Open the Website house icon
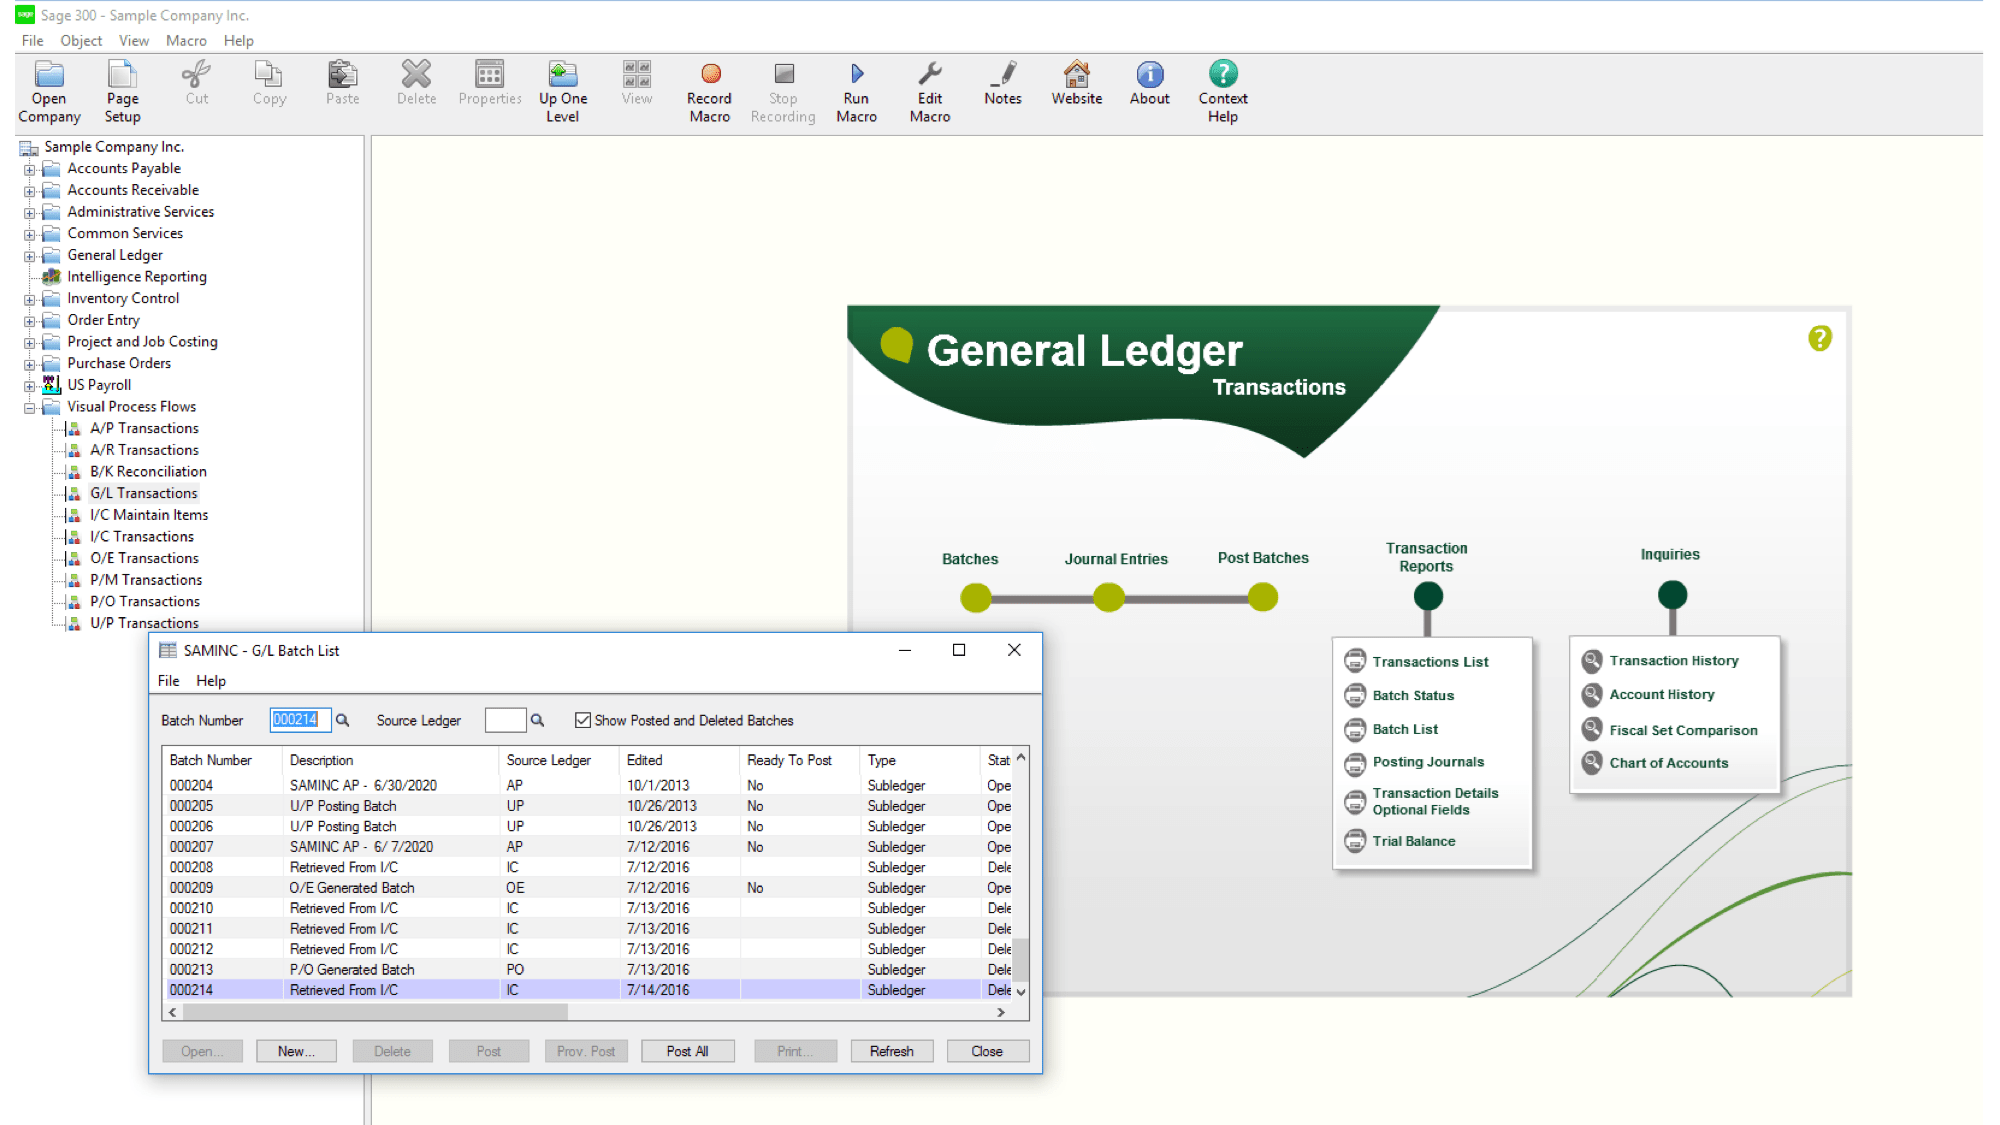The image size is (2000, 1125). pos(1076,75)
